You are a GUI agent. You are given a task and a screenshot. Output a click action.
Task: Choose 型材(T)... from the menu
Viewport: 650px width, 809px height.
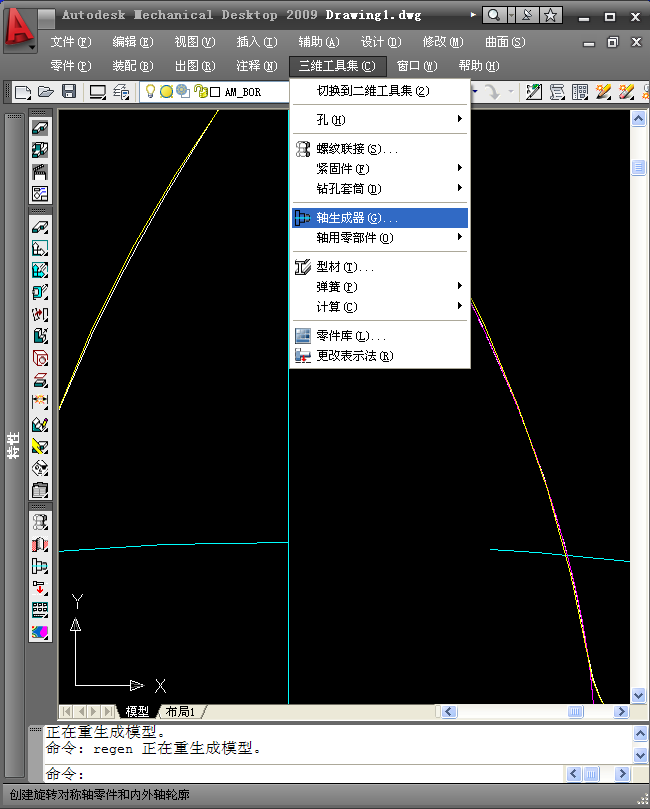click(380, 267)
